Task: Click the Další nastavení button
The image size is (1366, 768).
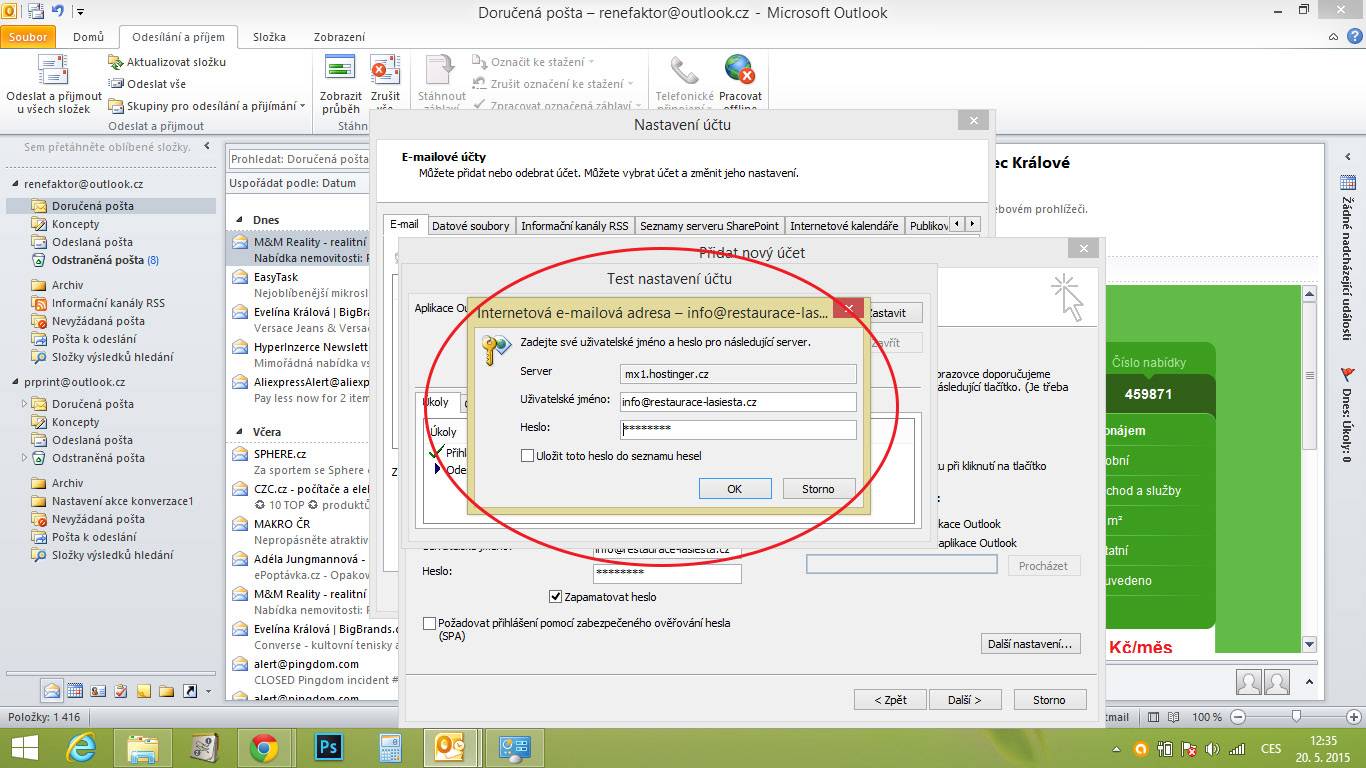Action: pyautogui.click(x=1030, y=644)
